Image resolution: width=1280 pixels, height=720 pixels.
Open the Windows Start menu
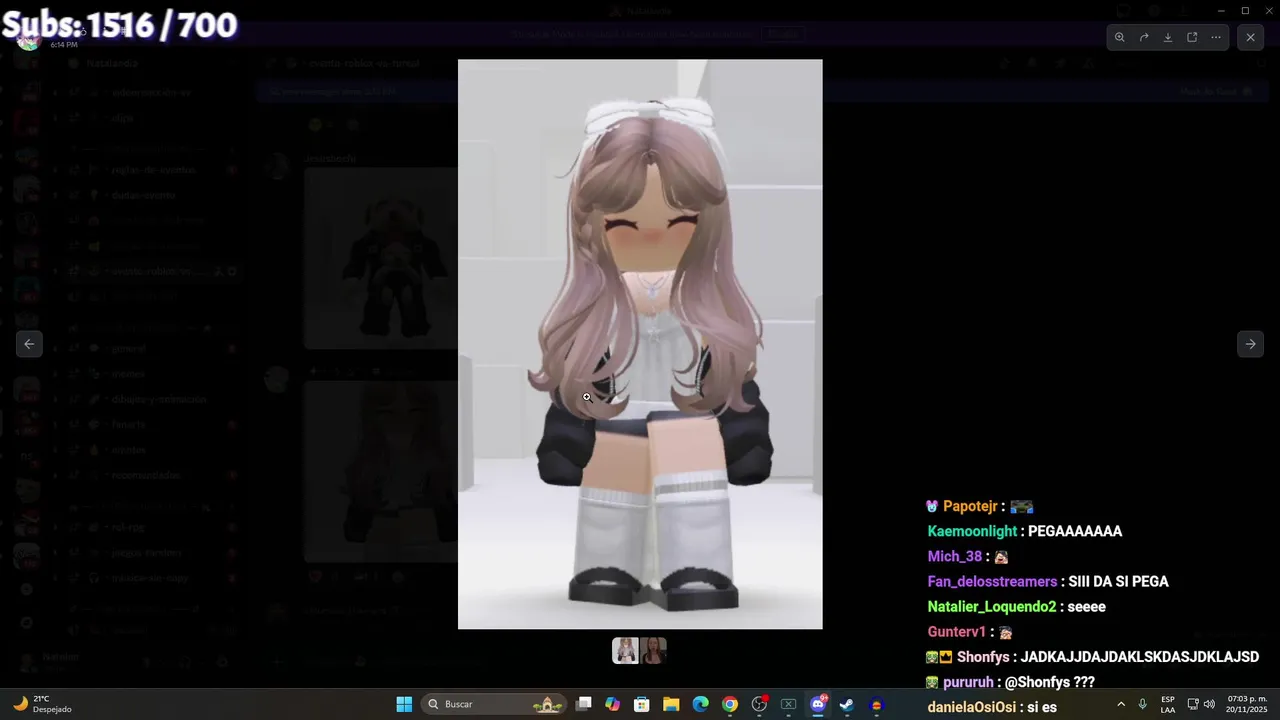tap(404, 704)
